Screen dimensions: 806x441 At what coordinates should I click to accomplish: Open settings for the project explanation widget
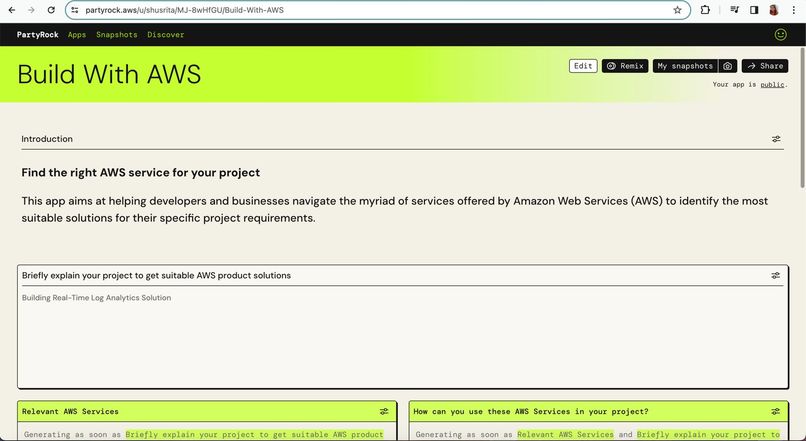(x=776, y=275)
